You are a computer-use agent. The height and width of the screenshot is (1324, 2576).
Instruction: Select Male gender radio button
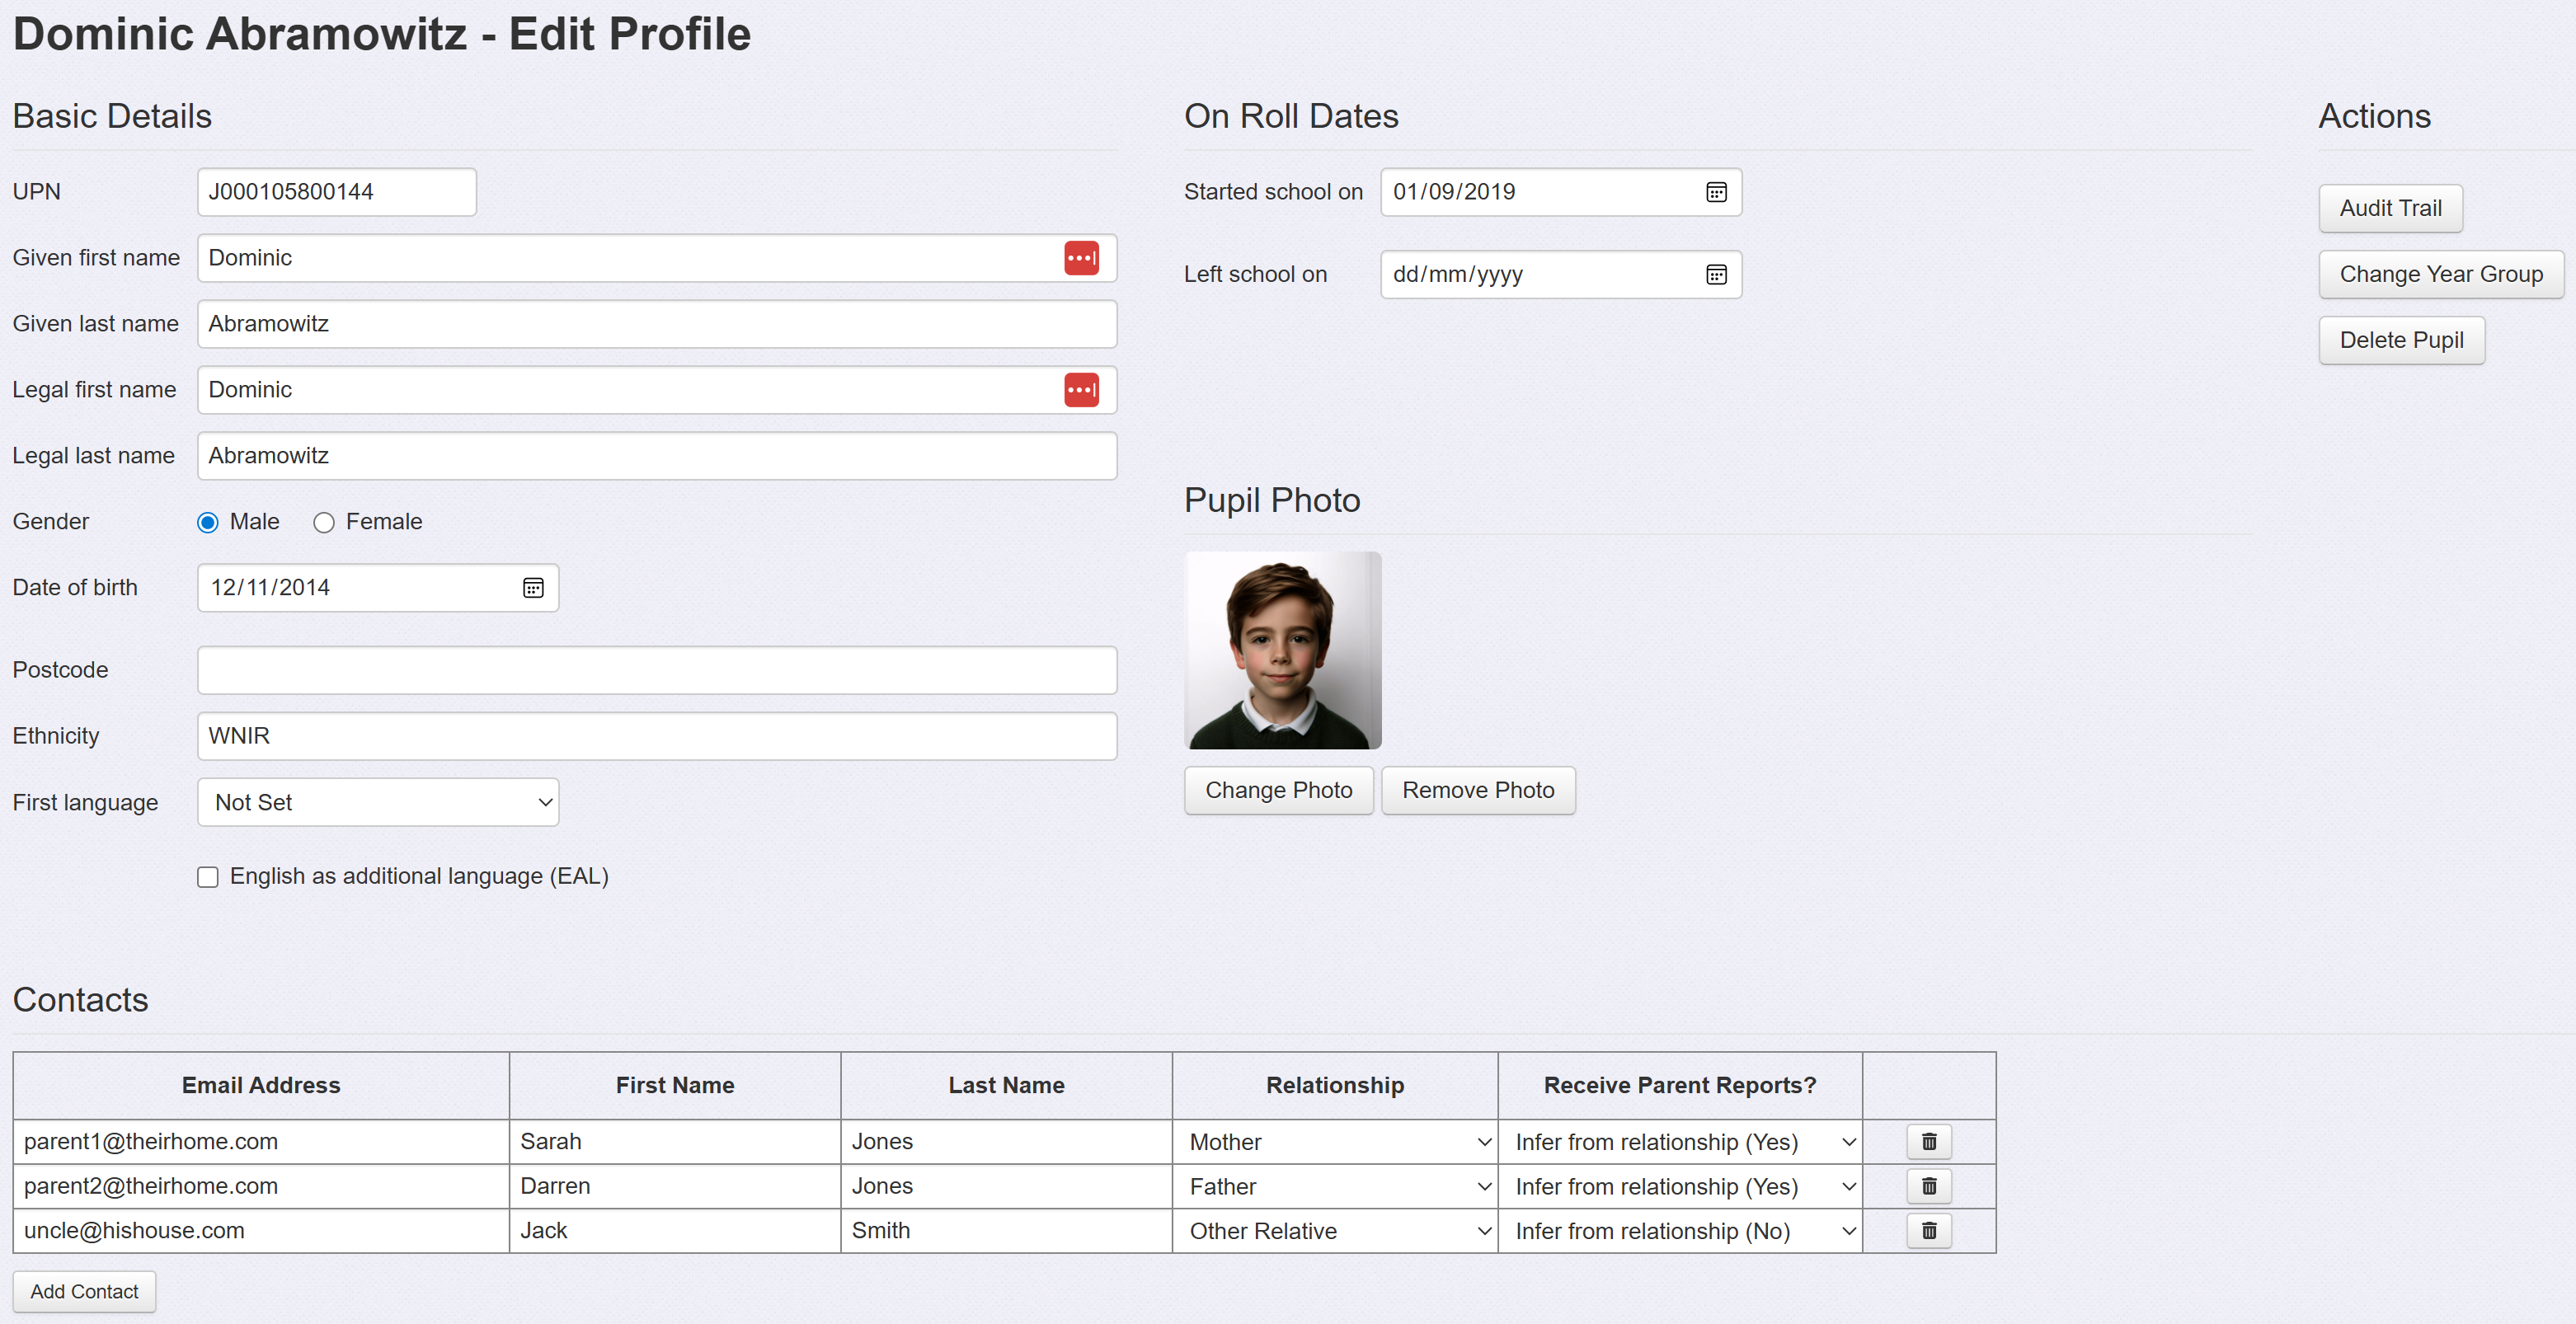(208, 523)
